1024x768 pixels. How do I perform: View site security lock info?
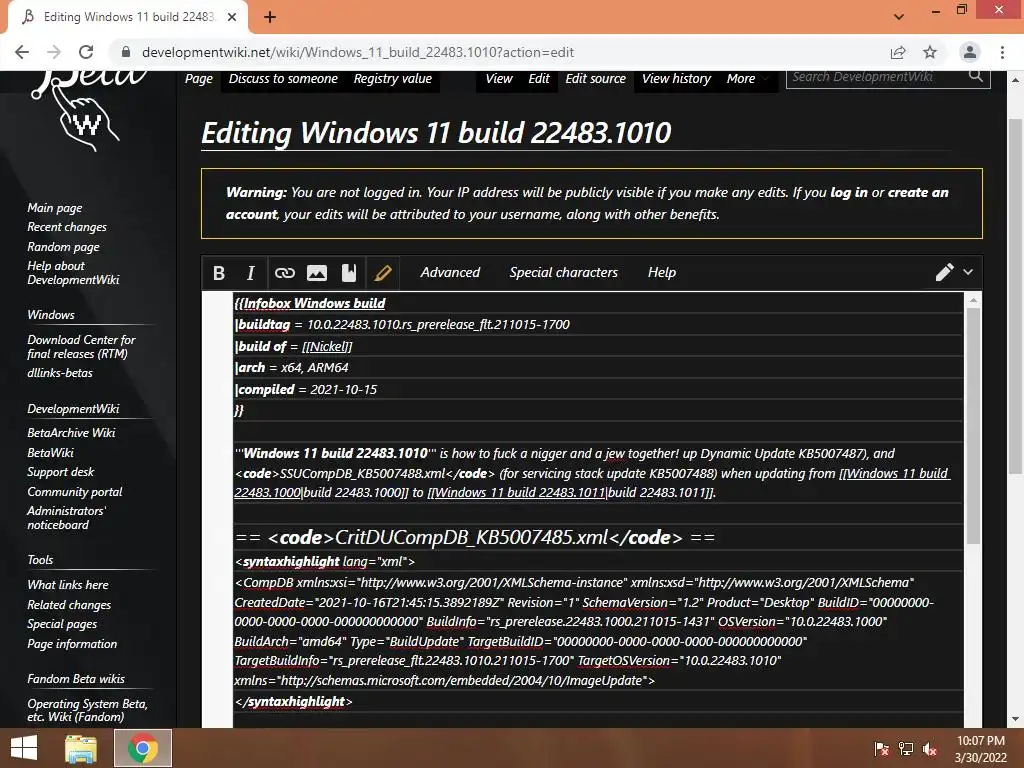click(126, 52)
